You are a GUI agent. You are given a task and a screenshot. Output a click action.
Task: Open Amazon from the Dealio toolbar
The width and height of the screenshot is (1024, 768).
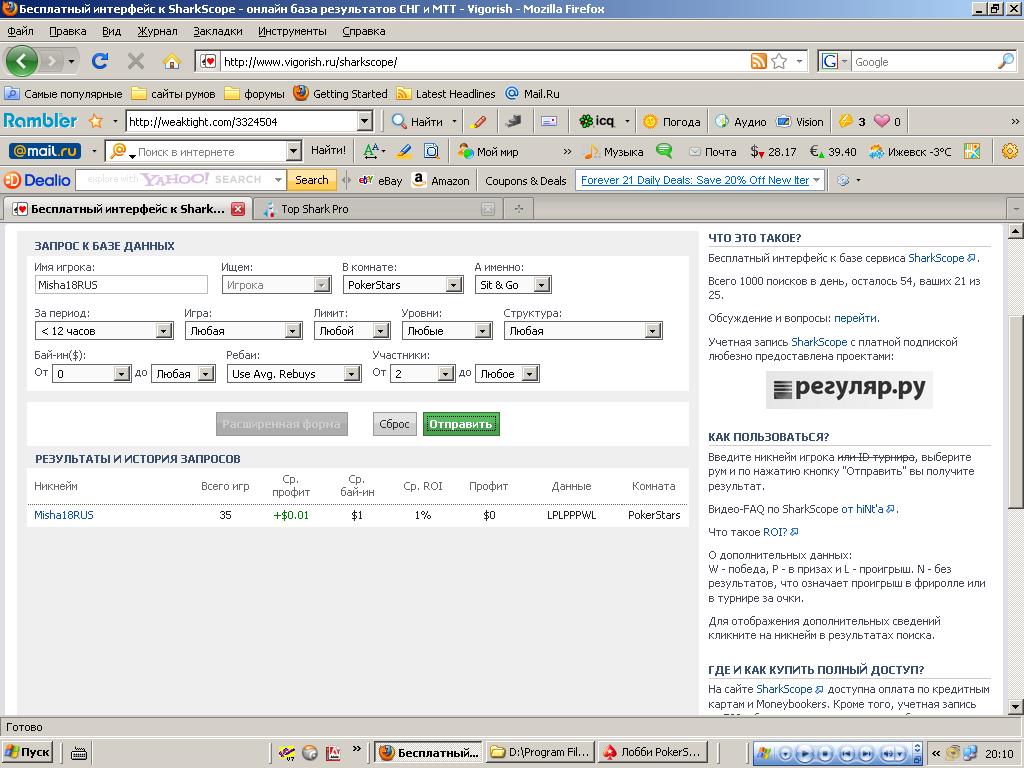(440, 181)
